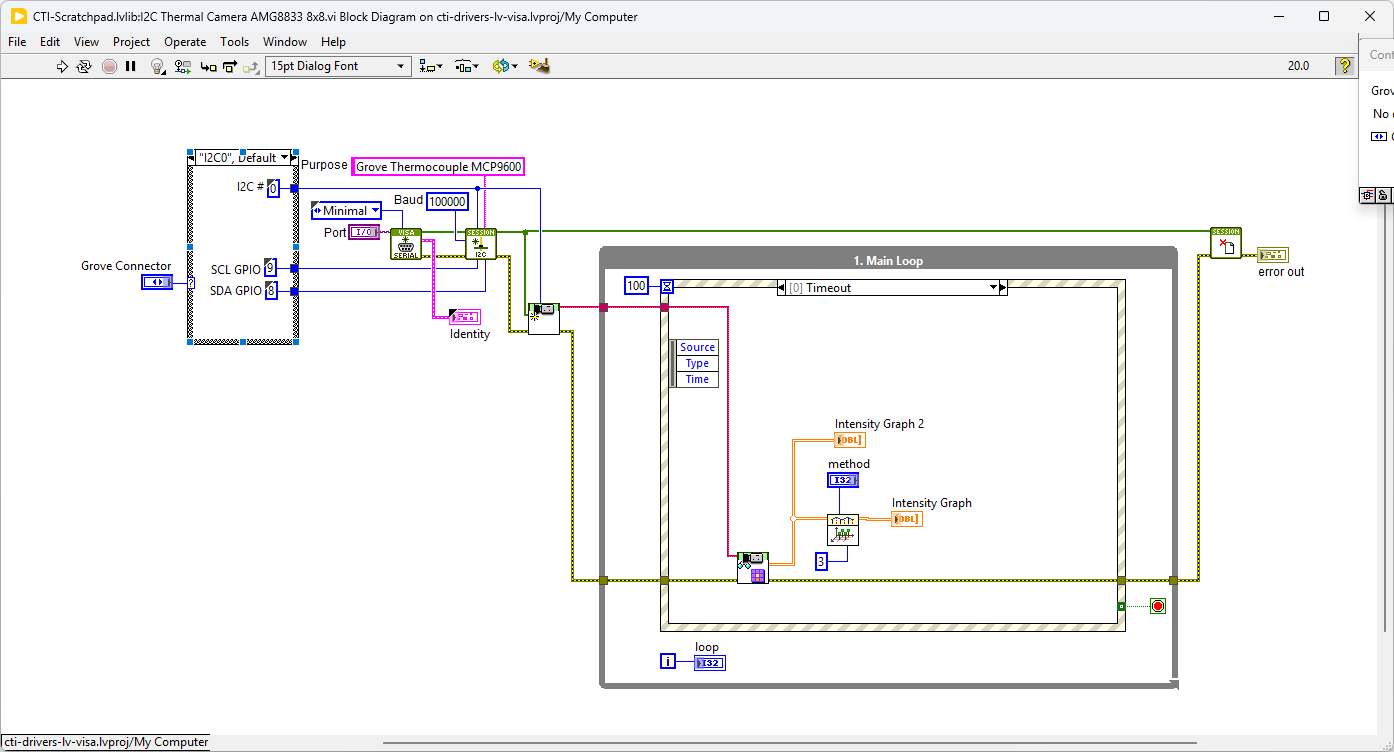Click the Session close node near error out
1394x752 pixels.
(x=1225, y=242)
